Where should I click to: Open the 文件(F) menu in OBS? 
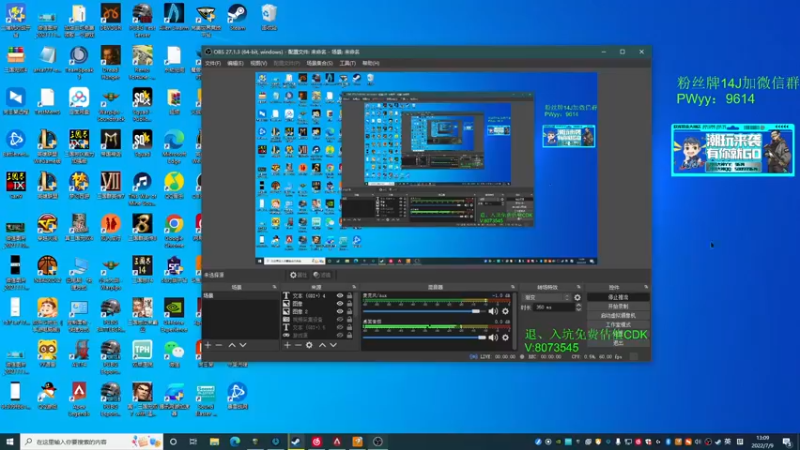click(x=213, y=63)
